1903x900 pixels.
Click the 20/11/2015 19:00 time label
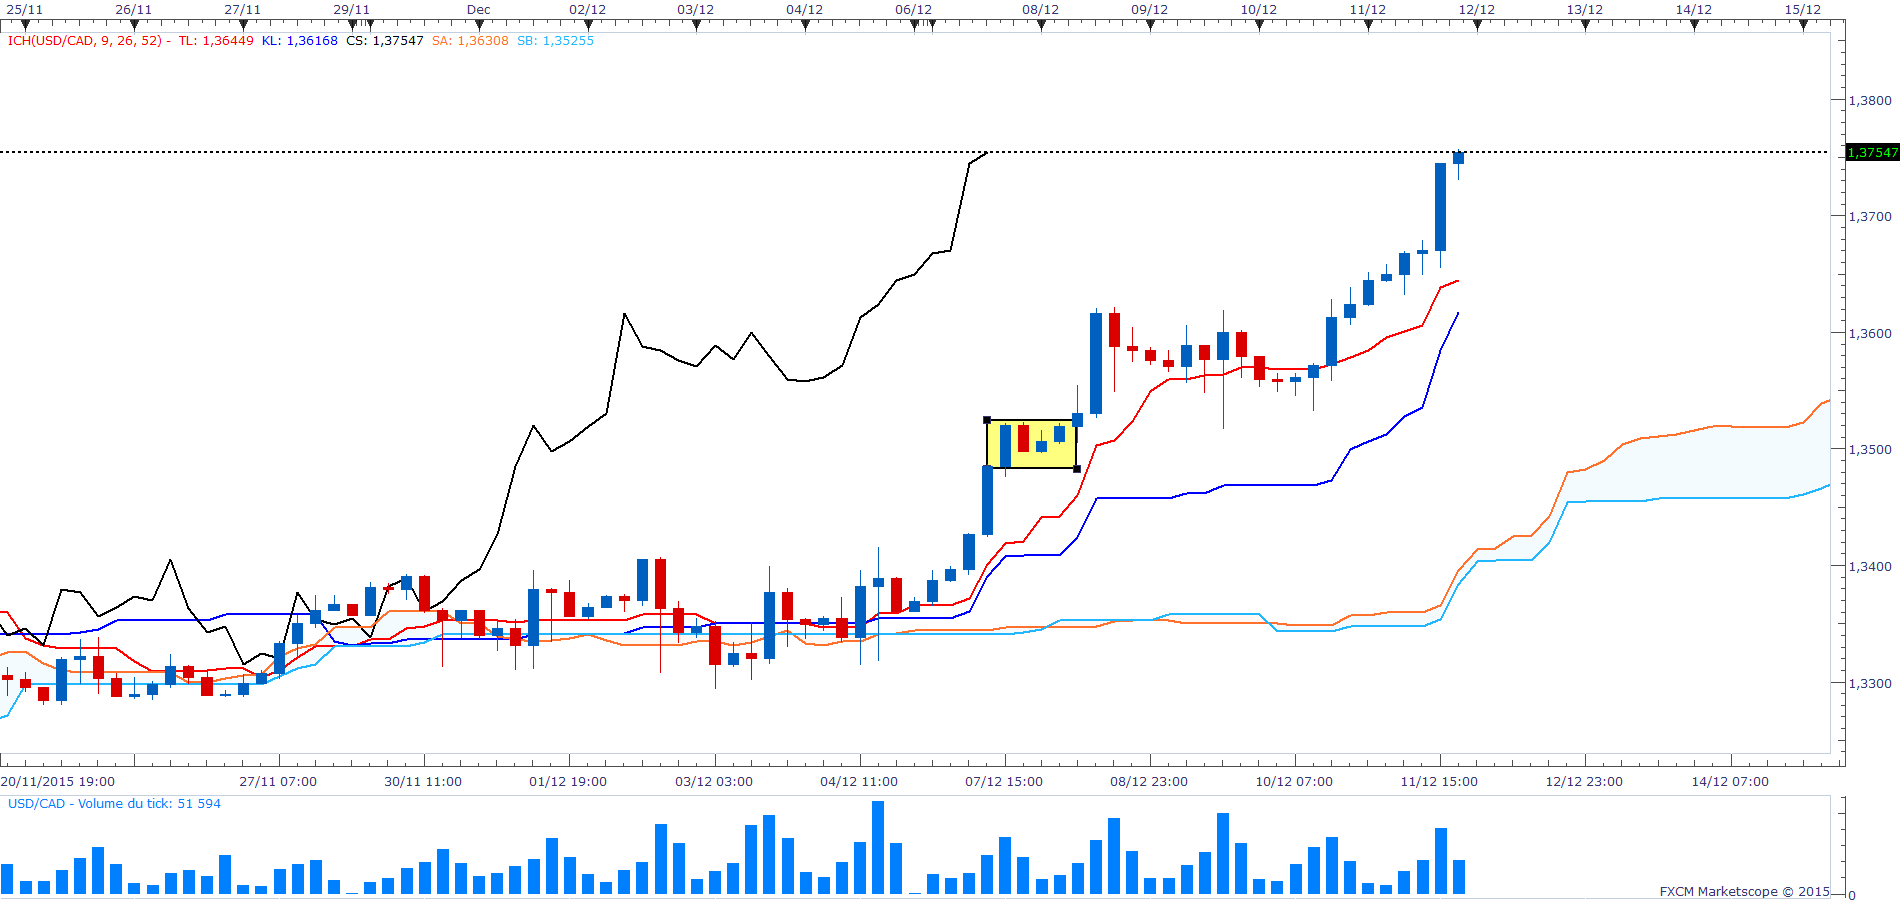[58, 782]
